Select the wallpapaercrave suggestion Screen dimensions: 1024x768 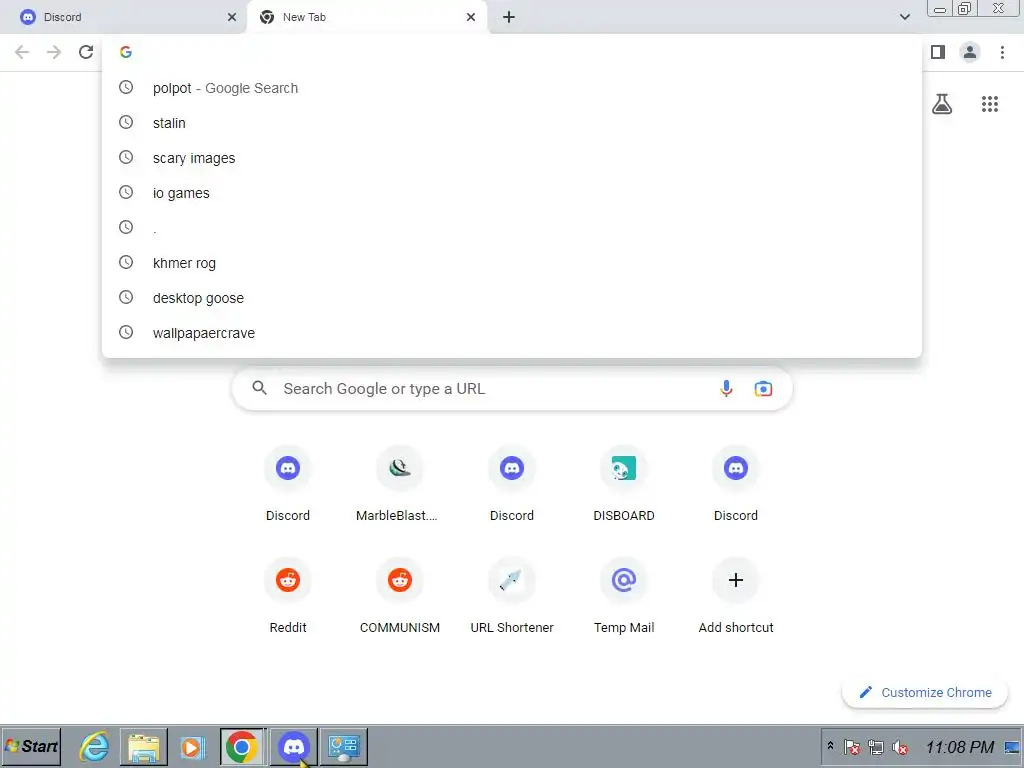(512, 333)
